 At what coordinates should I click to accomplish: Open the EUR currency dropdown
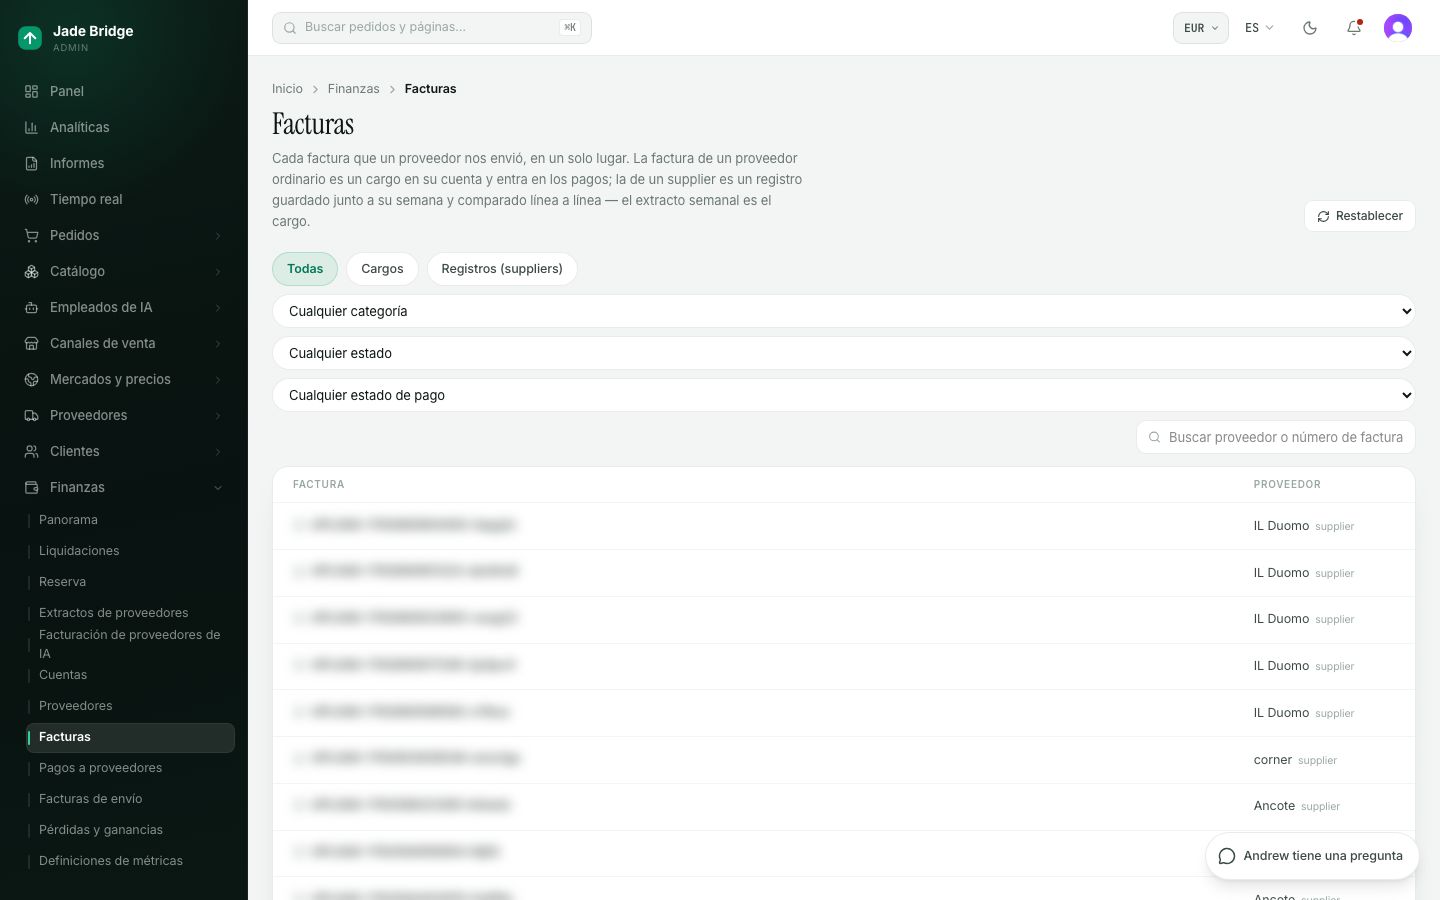point(1200,28)
